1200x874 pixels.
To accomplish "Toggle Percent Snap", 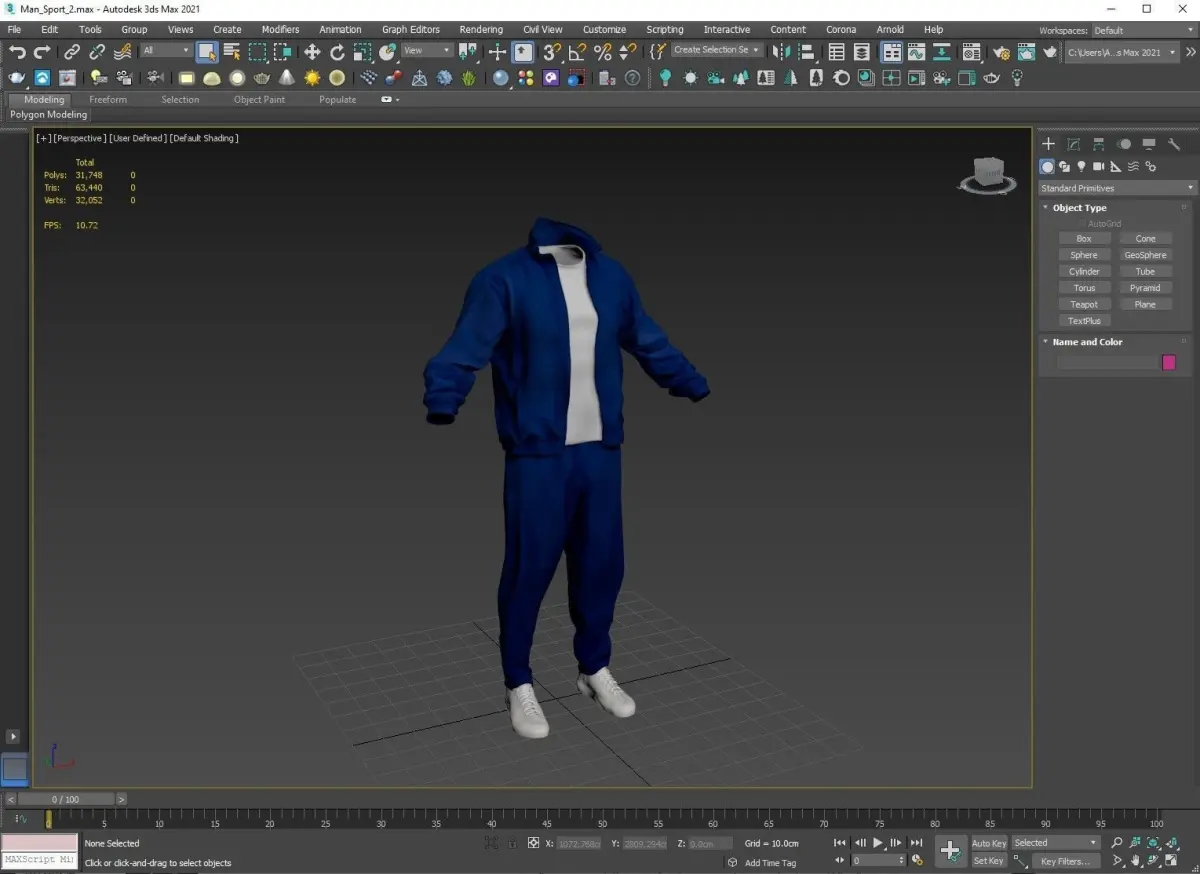I will (x=603, y=52).
